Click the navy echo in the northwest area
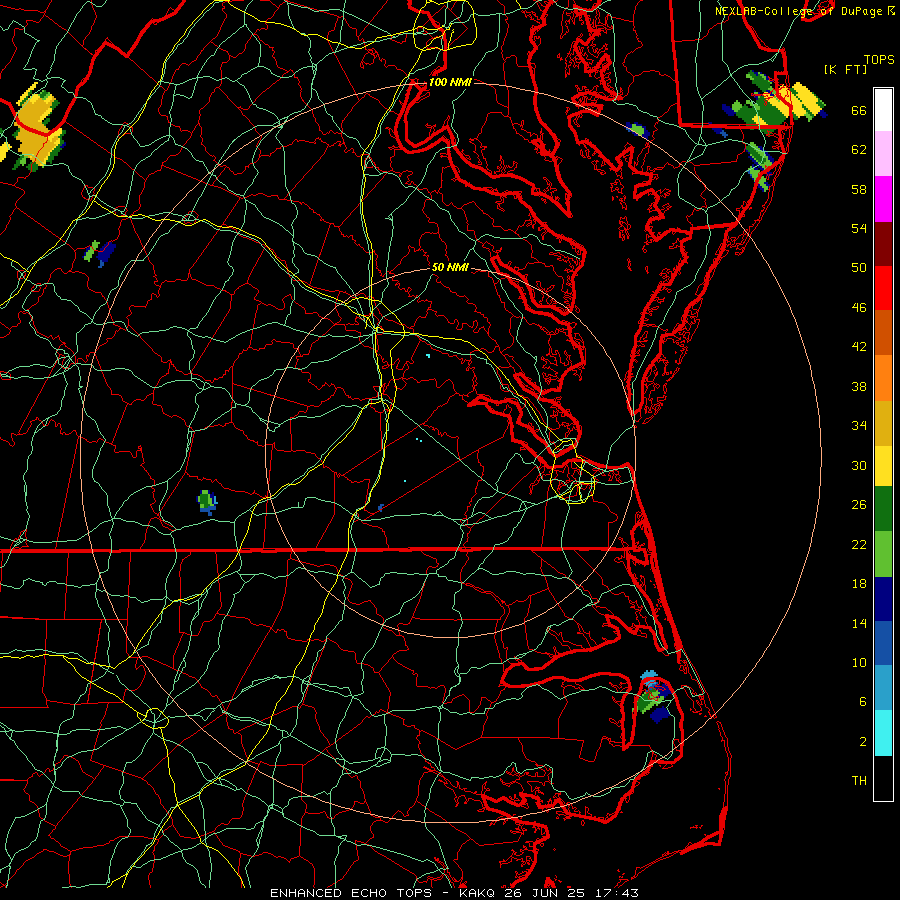Screen dimensions: 900x900 pyautogui.click(x=106, y=253)
